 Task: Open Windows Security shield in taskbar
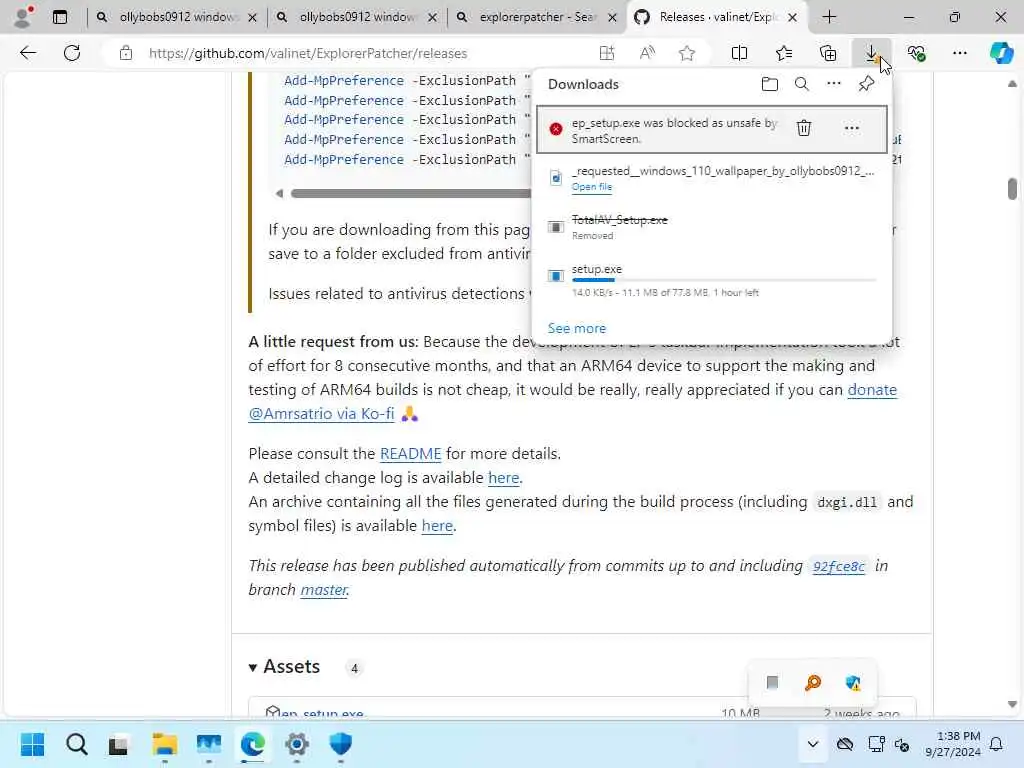(x=340, y=744)
